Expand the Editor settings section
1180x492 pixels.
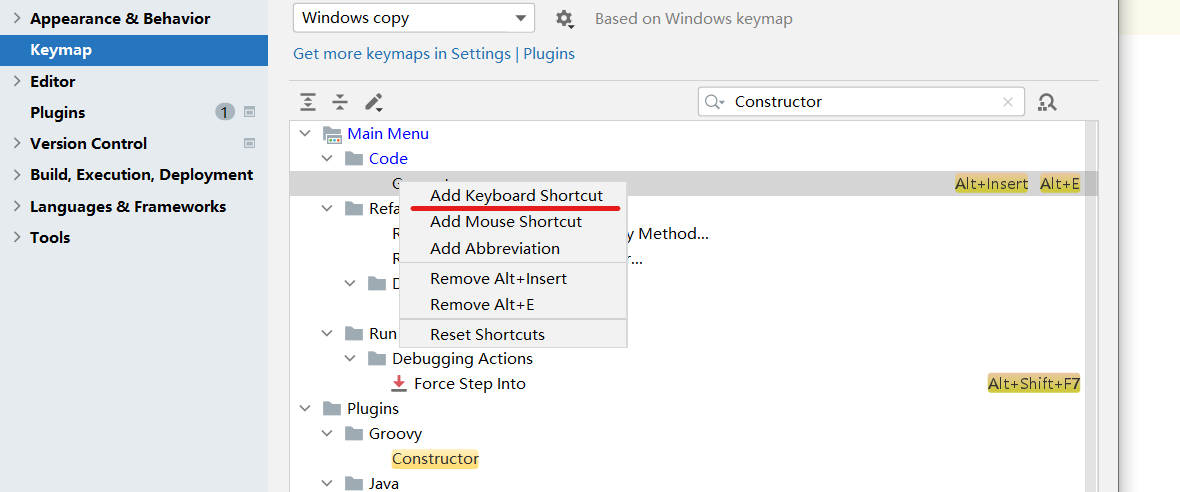(x=17, y=81)
